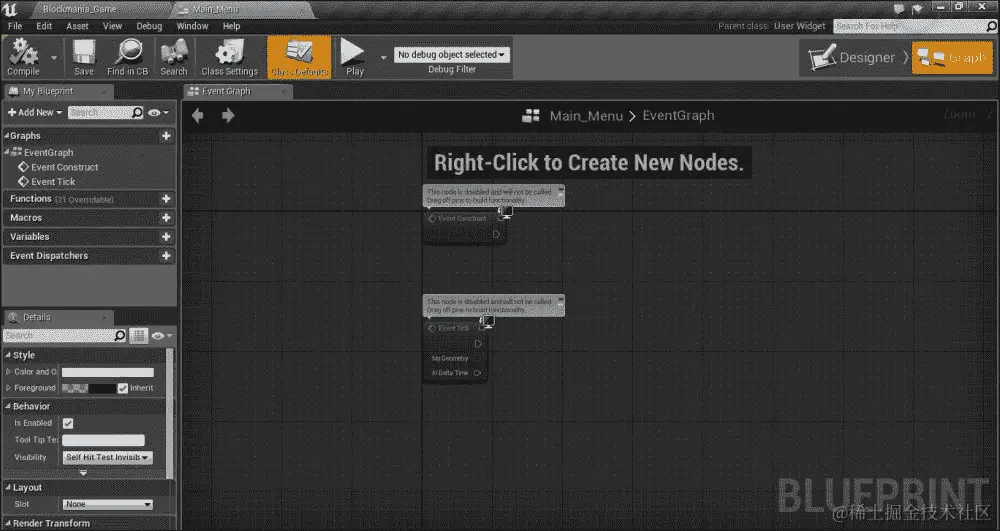Select EventGraph in the Graphs tree
1000x531 pixels.
(x=48, y=152)
